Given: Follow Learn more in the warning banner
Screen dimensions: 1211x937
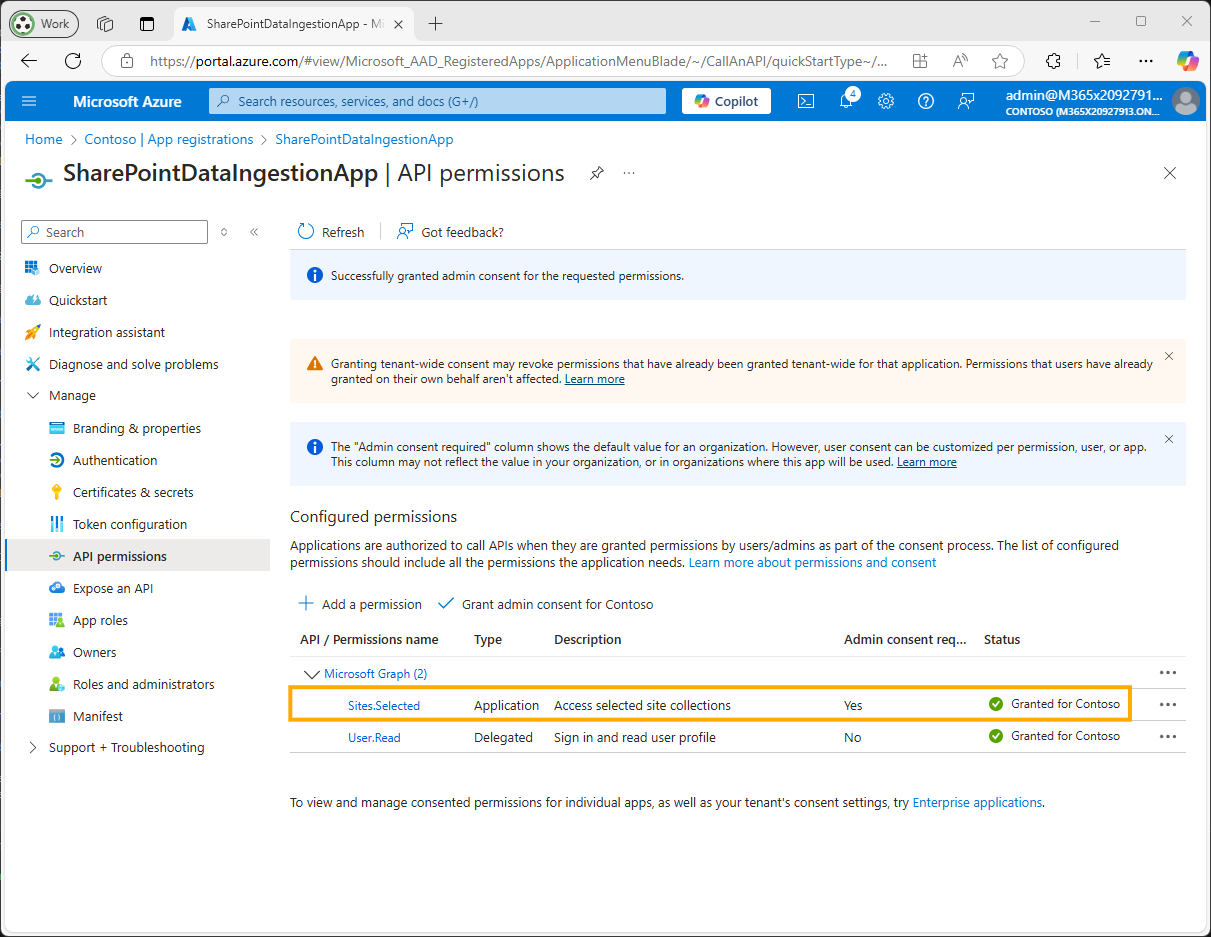Looking at the screenshot, I should pyautogui.click(x=595, y=379).
